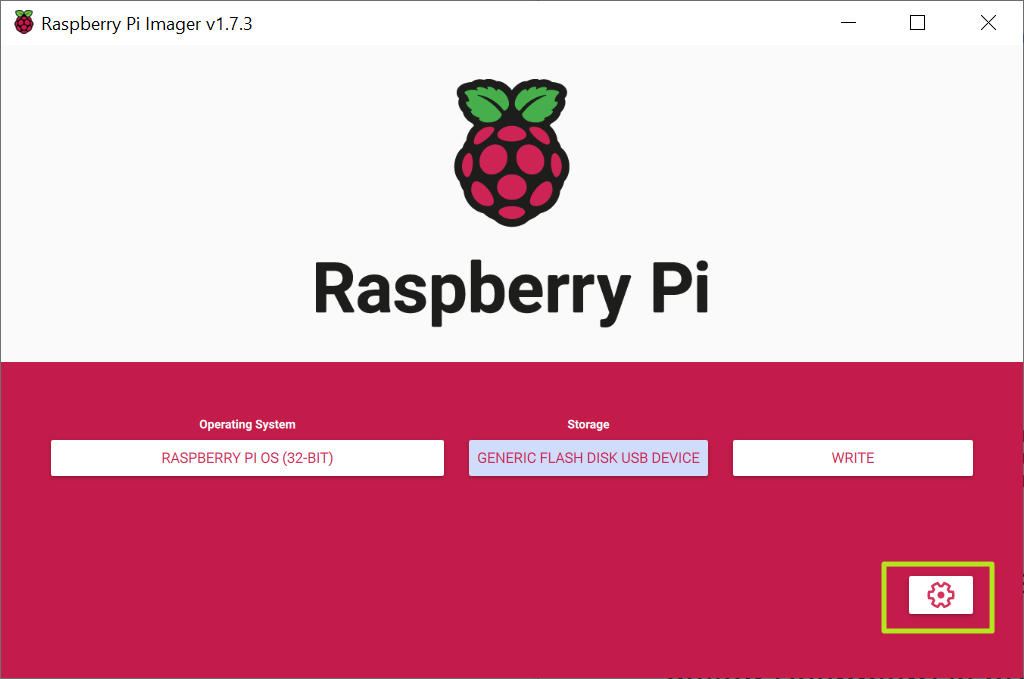1024x679 pixels.
Task: Minimize the Raspberry Pi Imager window
Action: (847, 22)
